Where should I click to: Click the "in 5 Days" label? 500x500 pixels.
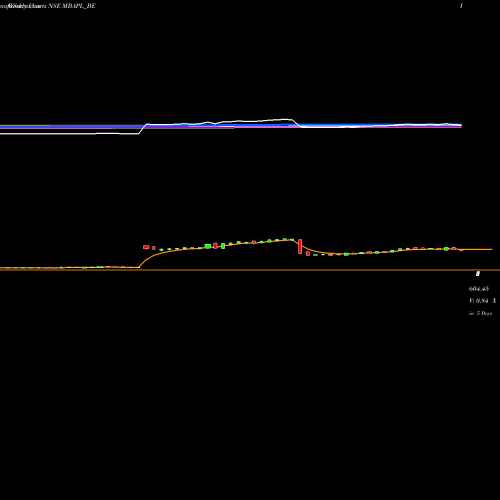481,313
